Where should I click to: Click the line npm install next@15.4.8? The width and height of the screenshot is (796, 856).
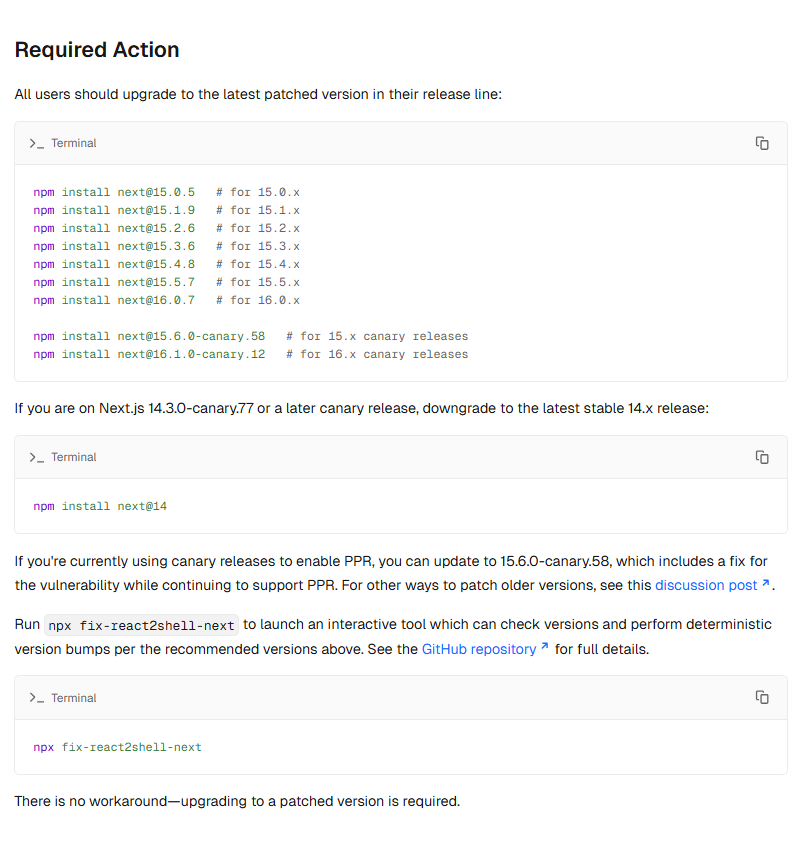pyautogui.click(x=114, y=264)
